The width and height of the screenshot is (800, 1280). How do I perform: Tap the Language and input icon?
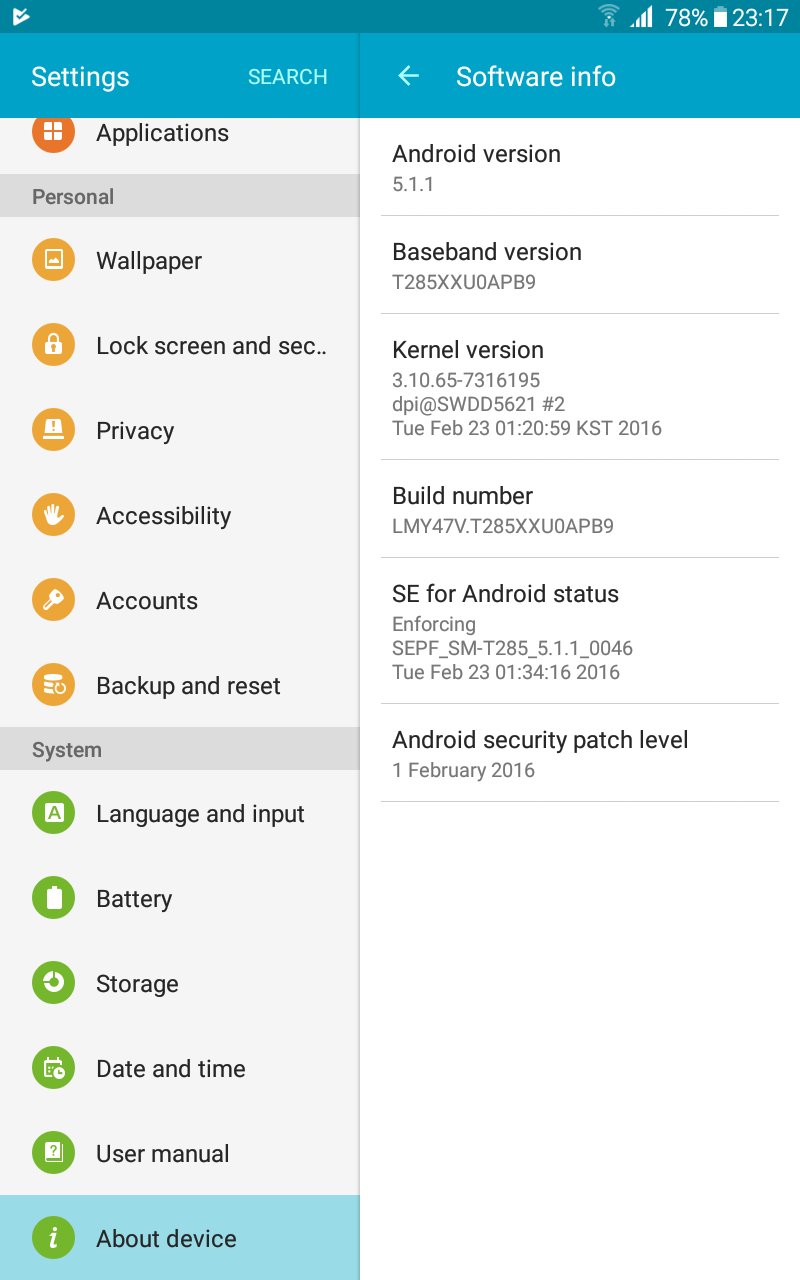click(x=53, y=813)
